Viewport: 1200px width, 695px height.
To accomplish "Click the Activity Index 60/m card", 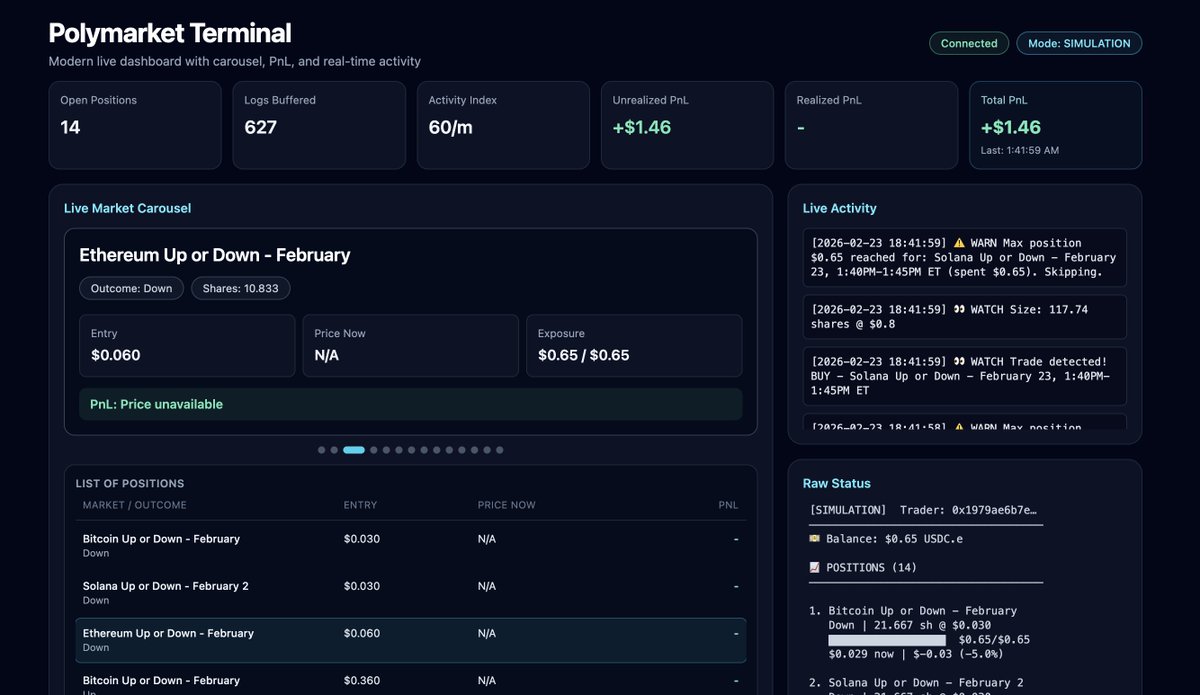I will pos(503,125).
